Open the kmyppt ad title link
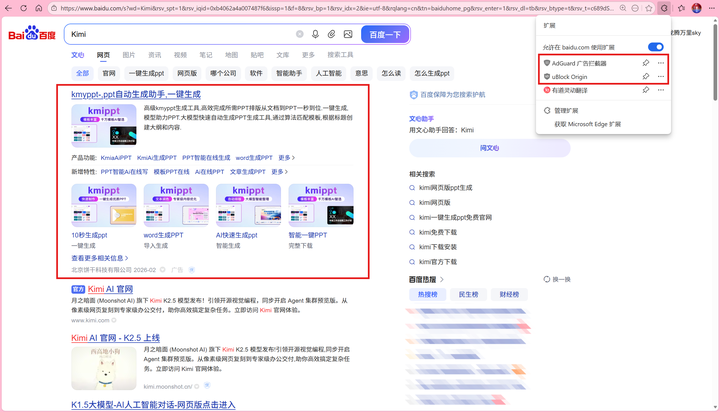720x412 pixels. [136, 95]
